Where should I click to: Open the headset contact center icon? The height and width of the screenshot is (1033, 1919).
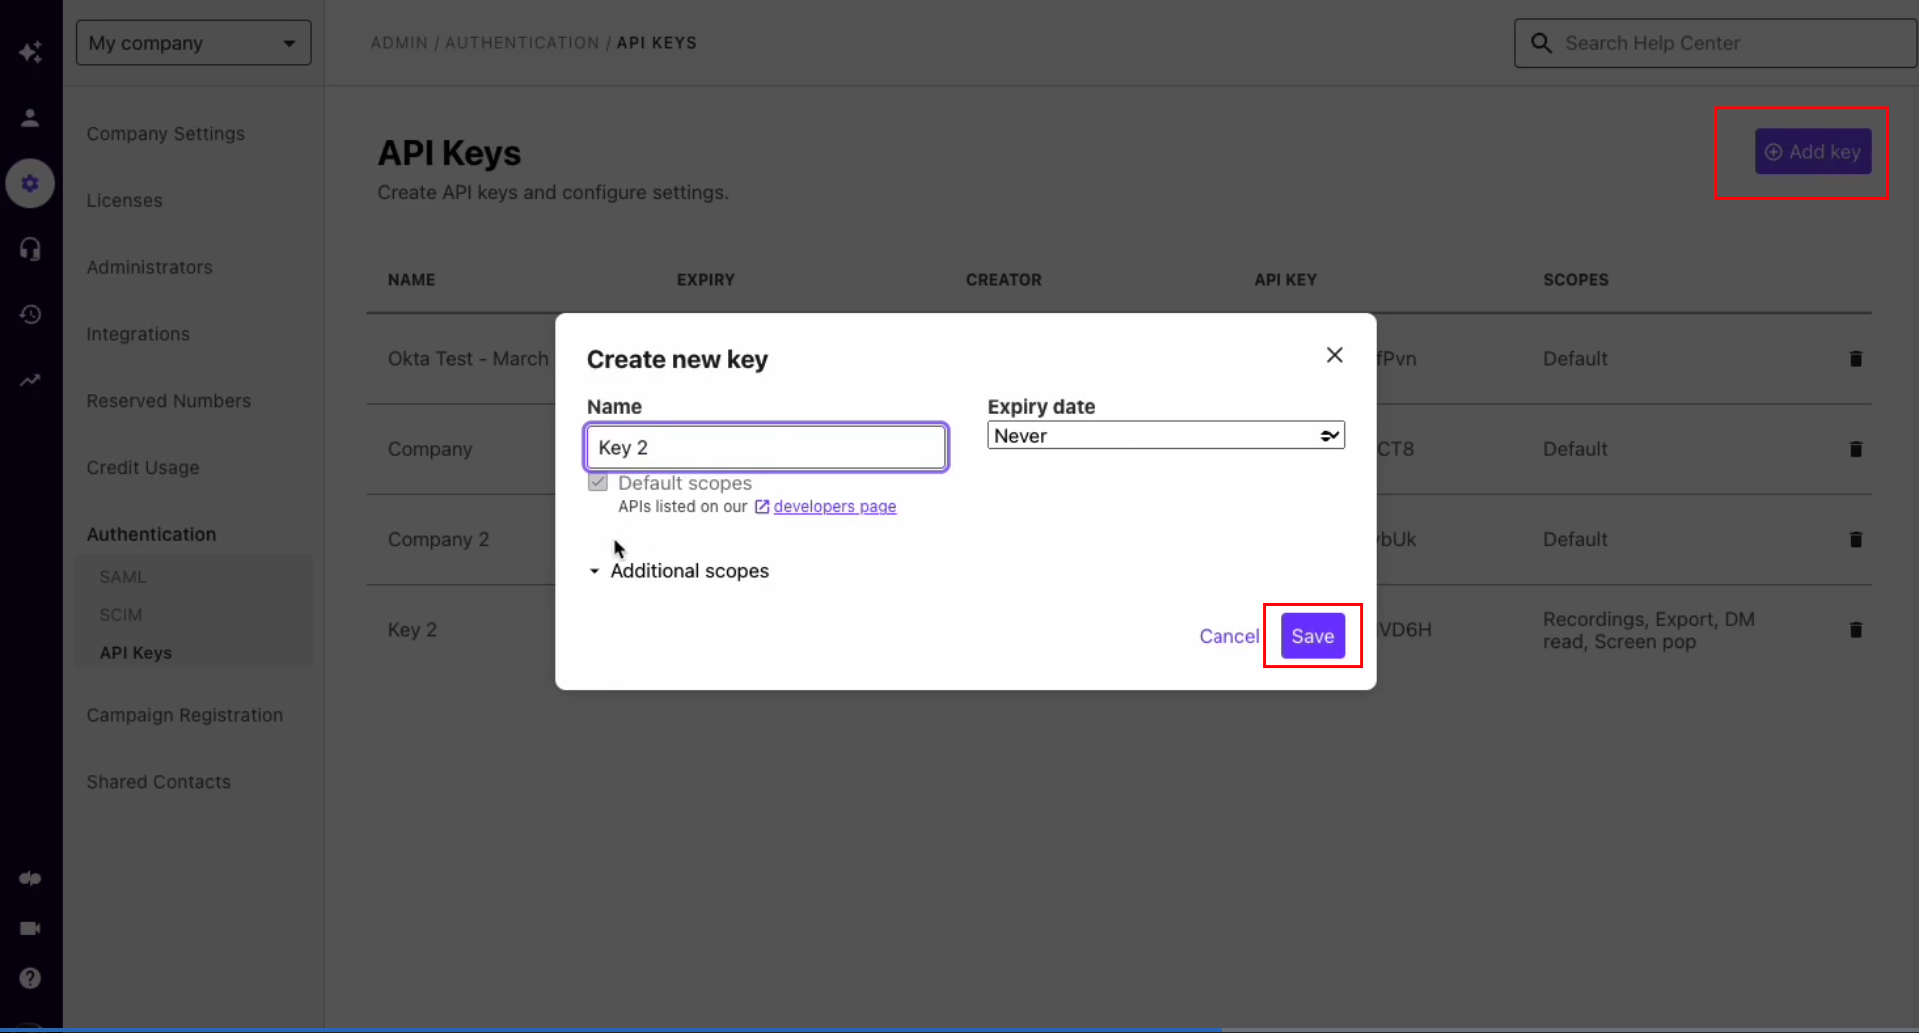30,249
